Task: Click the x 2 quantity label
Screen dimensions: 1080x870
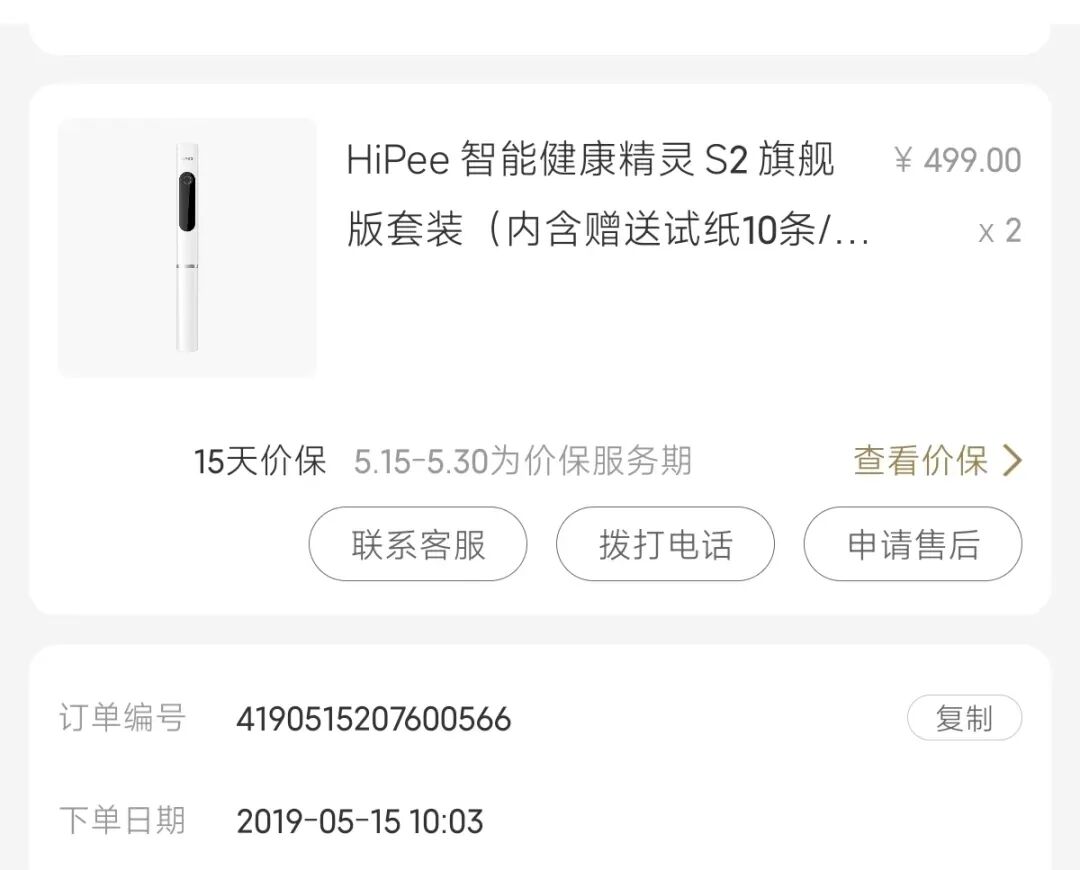Action: [x=999, y=231]
